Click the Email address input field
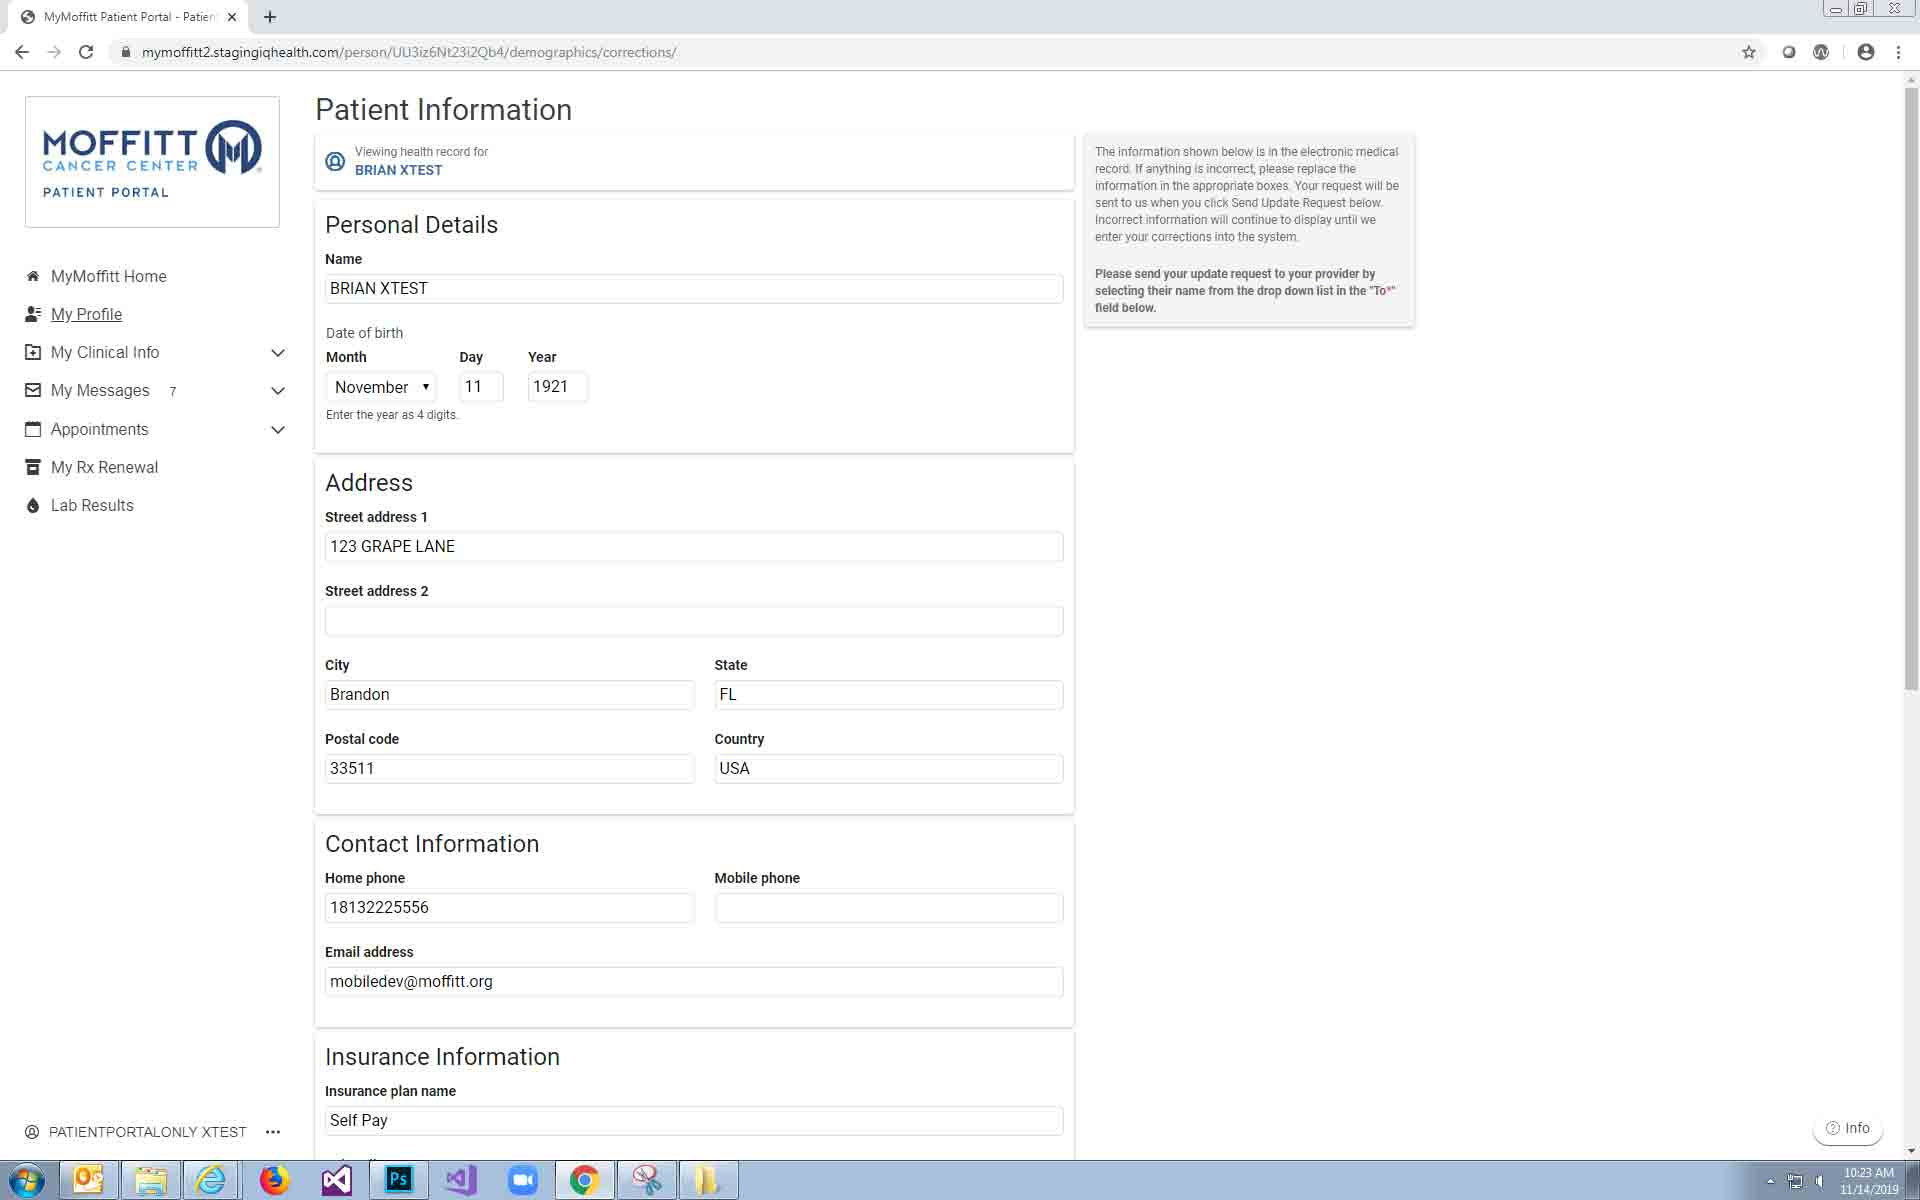This screenshot has height=1200, width=1920. [693, 982]
